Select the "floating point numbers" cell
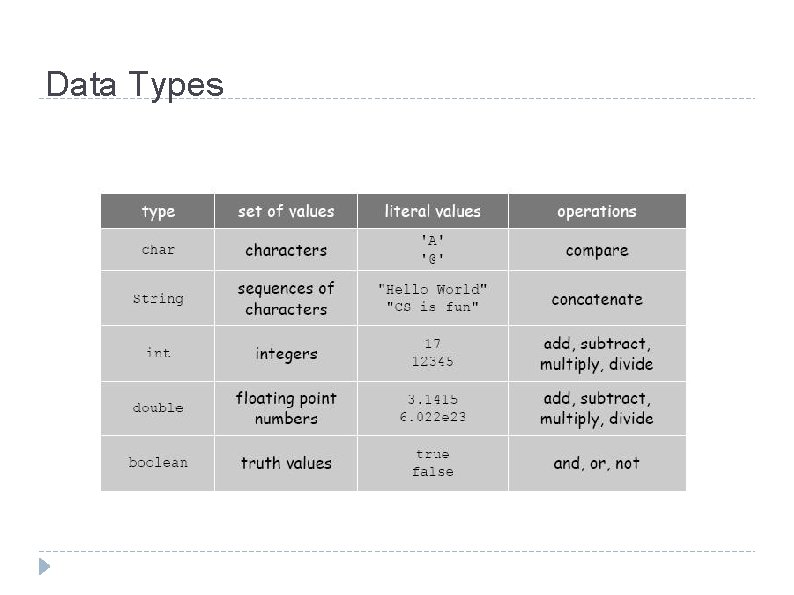Image resolution: width=794 pixels, height=595 pixels. coord(286,408)
